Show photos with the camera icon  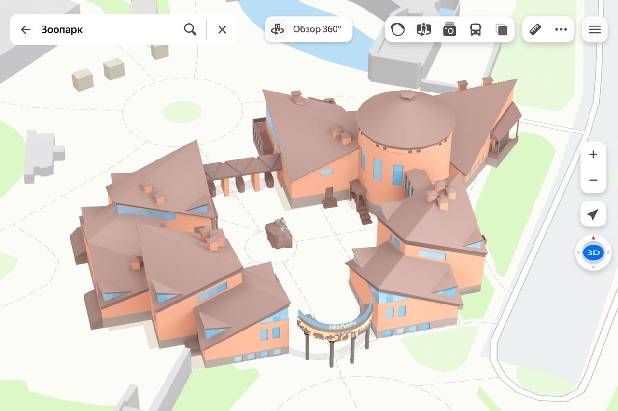tap(450, 30)
